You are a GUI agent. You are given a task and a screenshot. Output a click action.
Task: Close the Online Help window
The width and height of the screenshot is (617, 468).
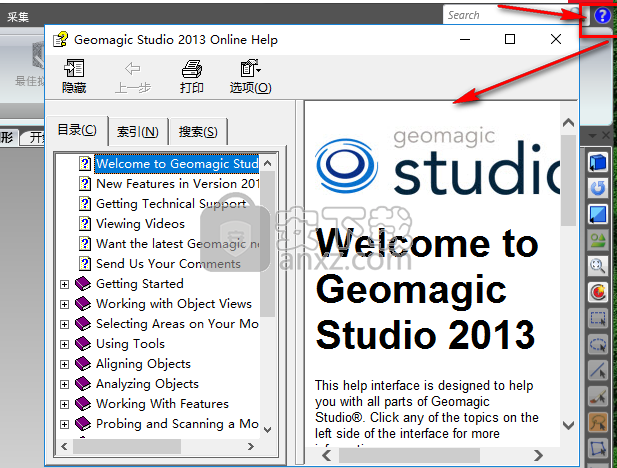point(556,39)
